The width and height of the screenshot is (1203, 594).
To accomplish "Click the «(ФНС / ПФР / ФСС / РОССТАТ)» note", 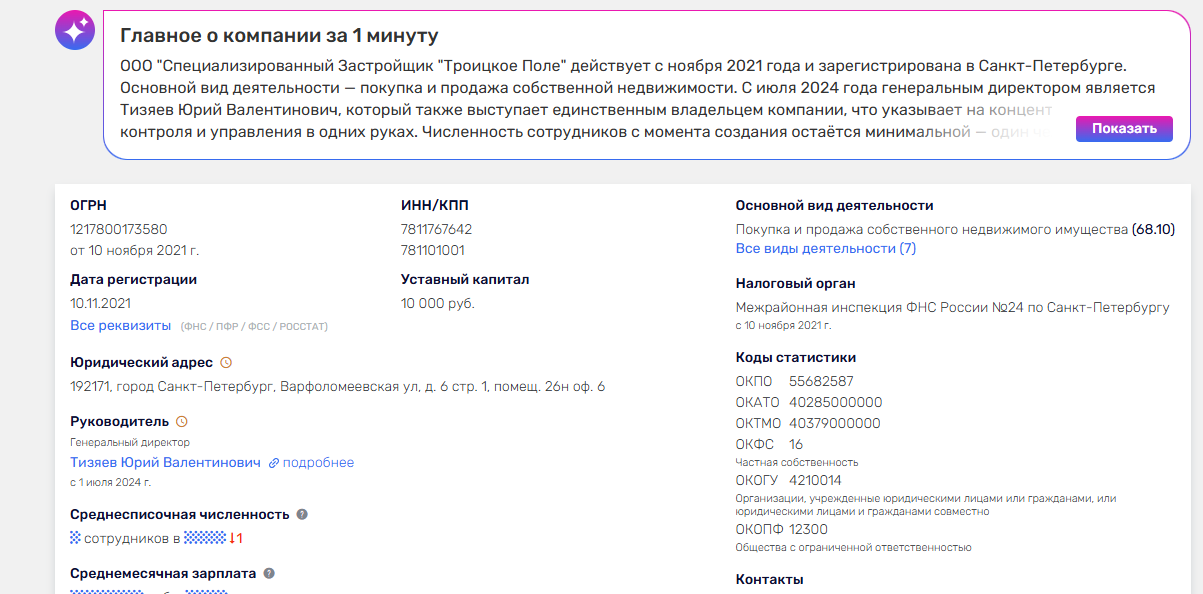I will tap(254, 326).
